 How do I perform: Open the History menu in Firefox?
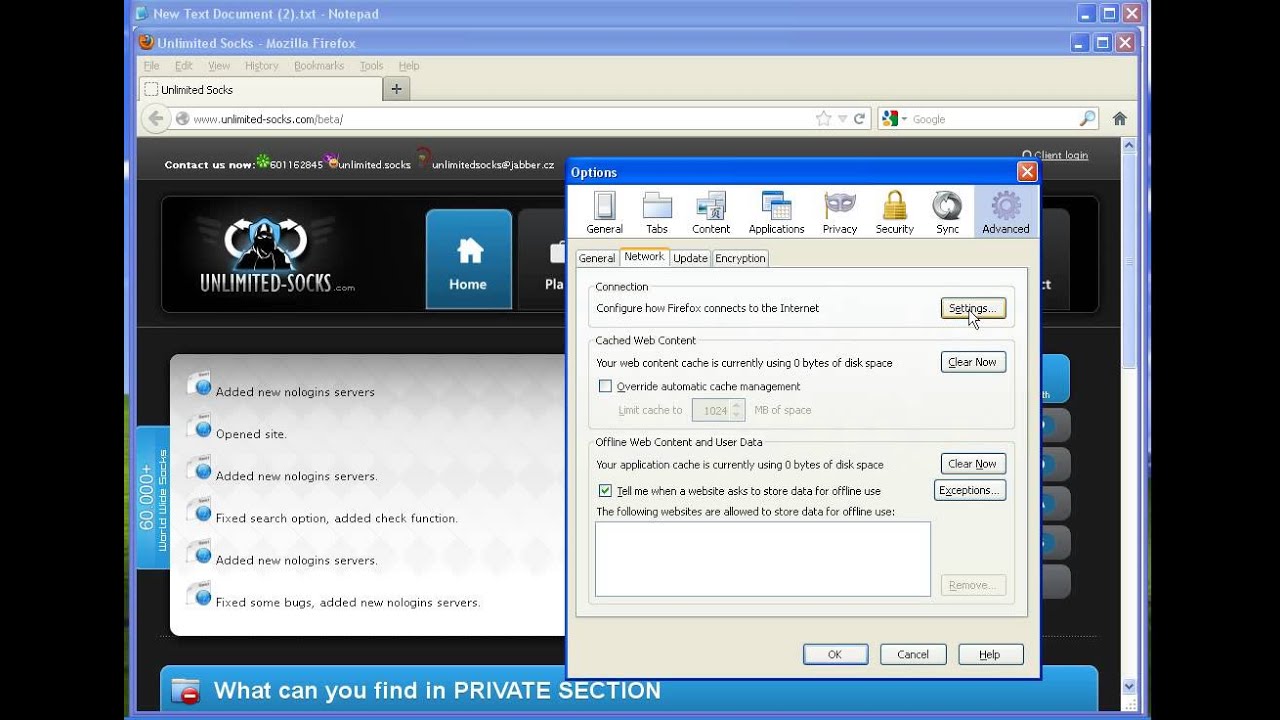[261, 66]
